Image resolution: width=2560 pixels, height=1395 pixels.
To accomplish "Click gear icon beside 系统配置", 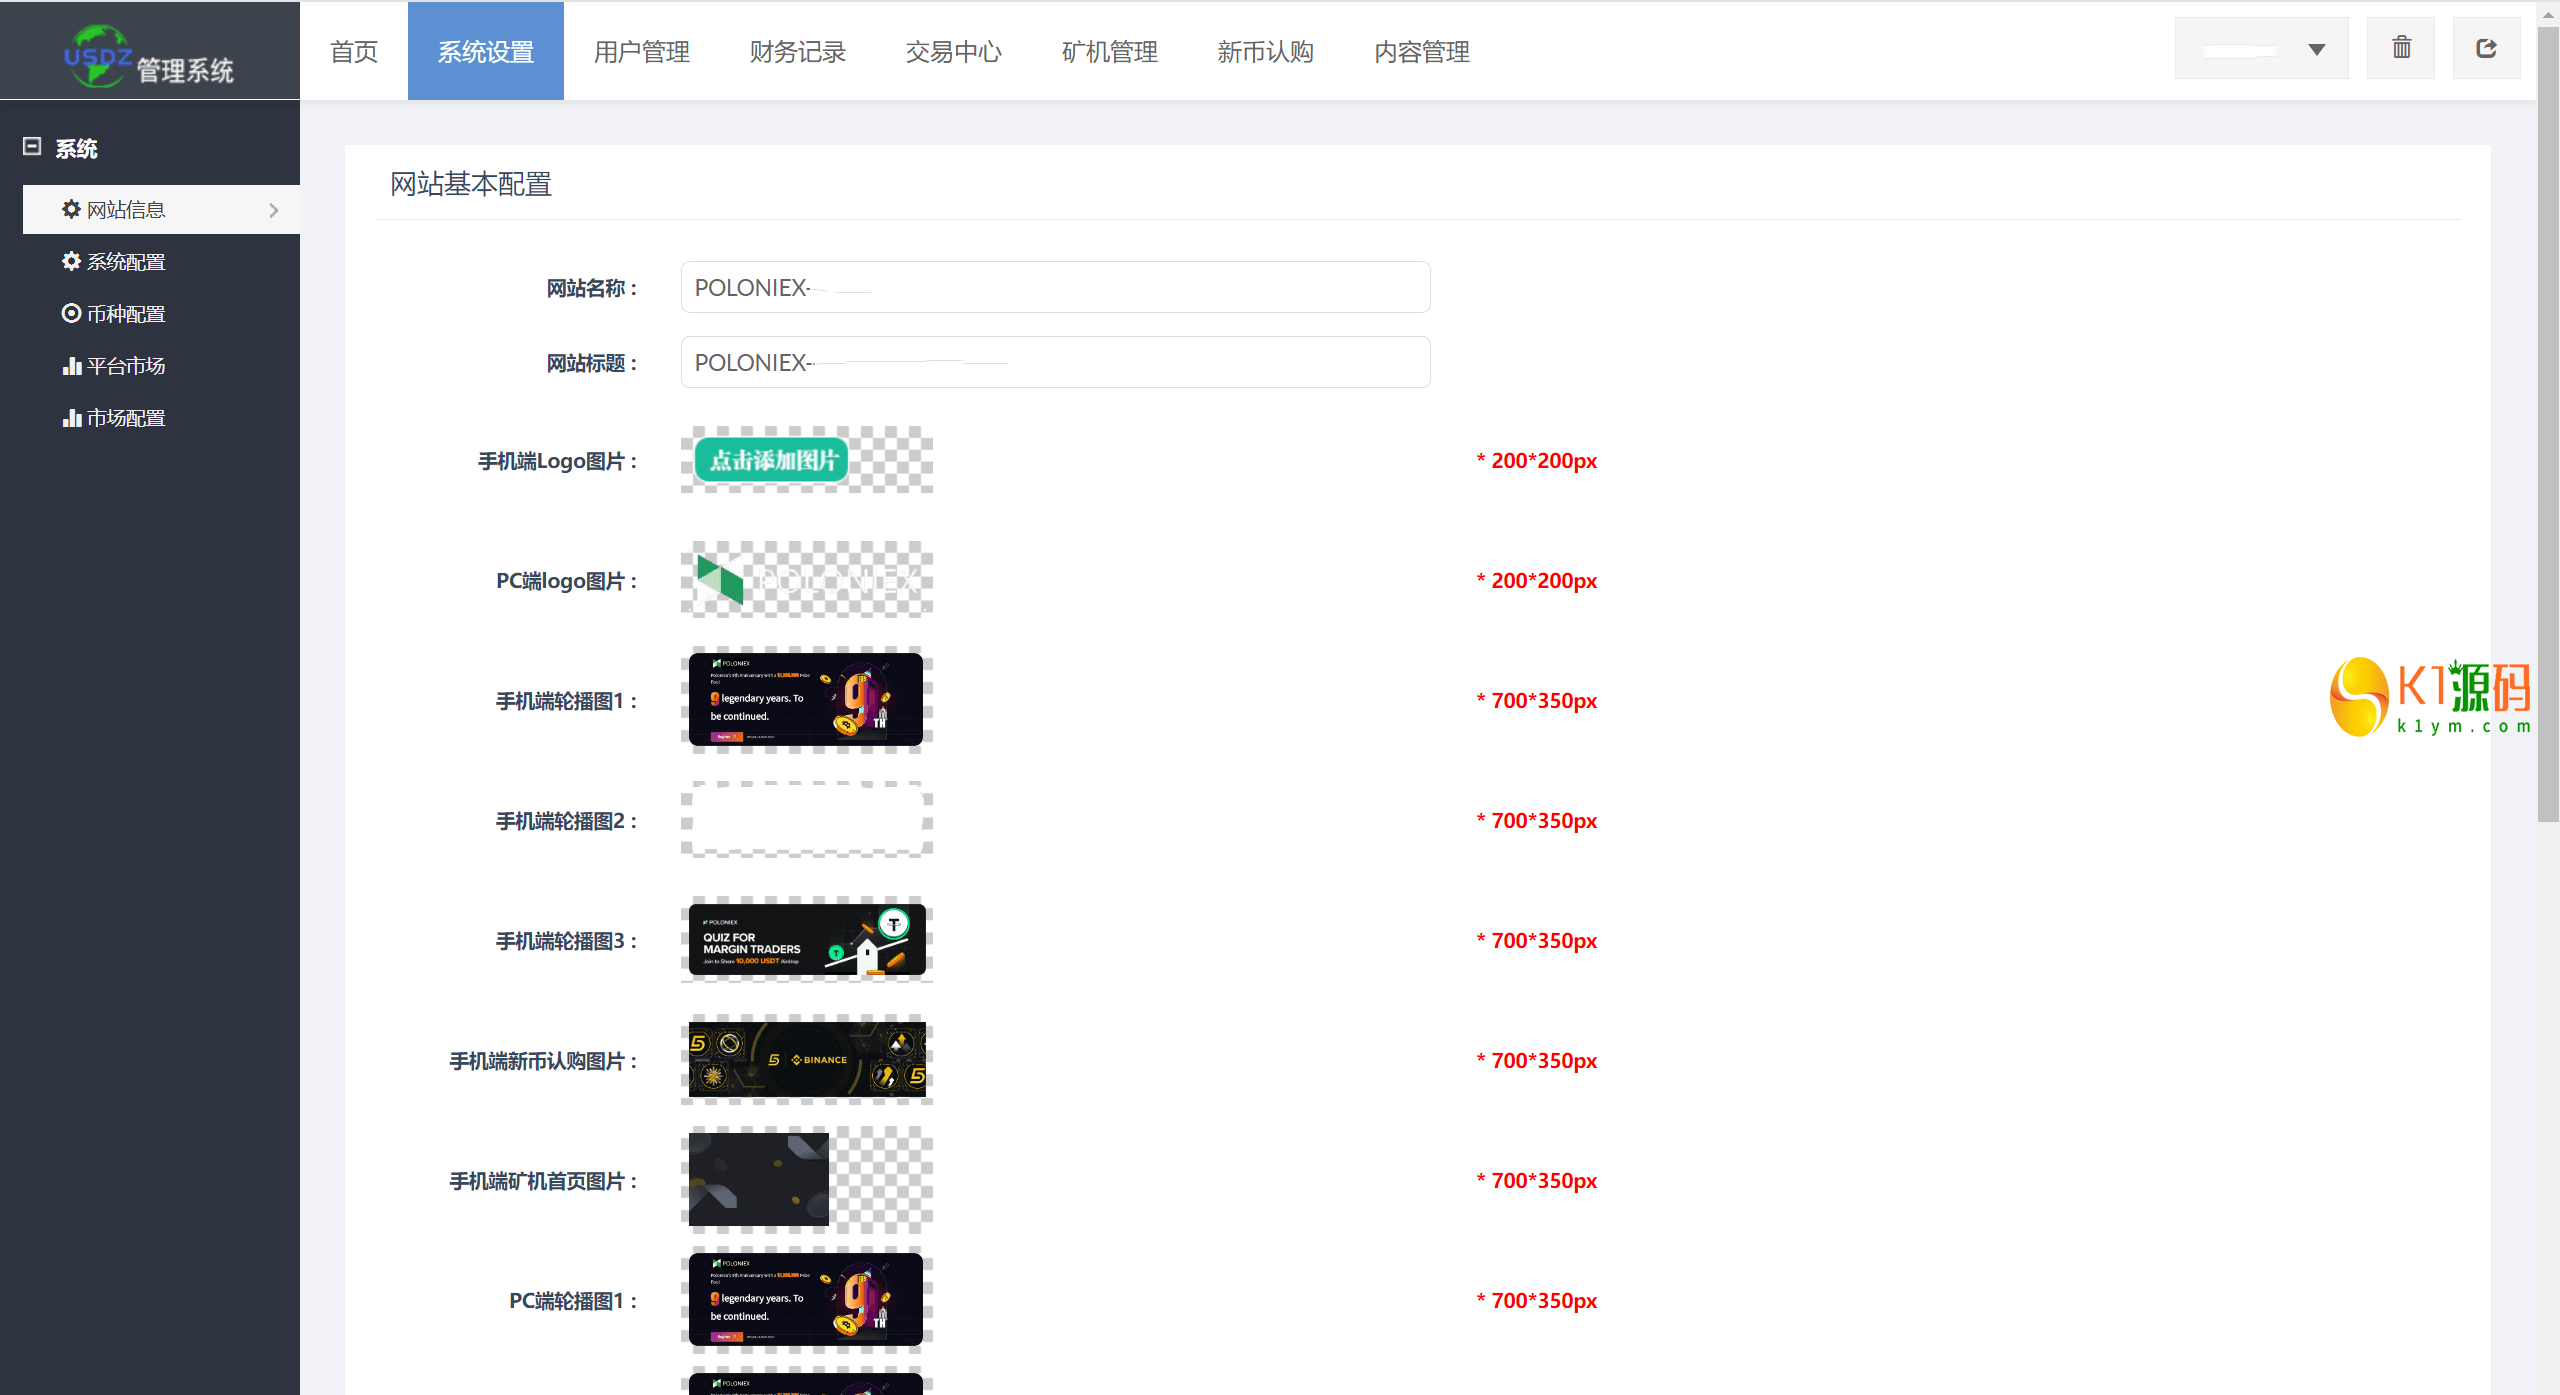I will [71, 261].
